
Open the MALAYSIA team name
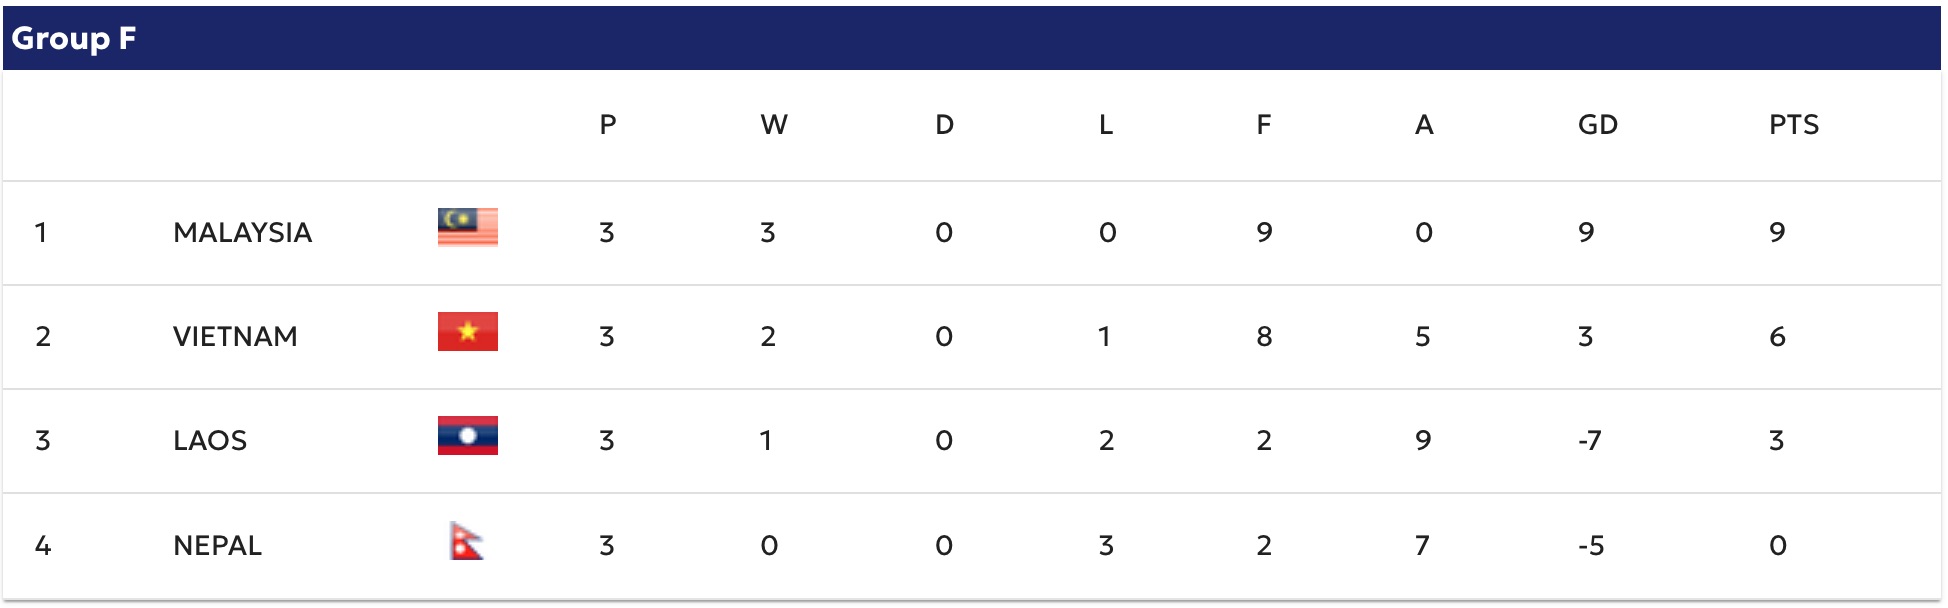coord(242,233)
